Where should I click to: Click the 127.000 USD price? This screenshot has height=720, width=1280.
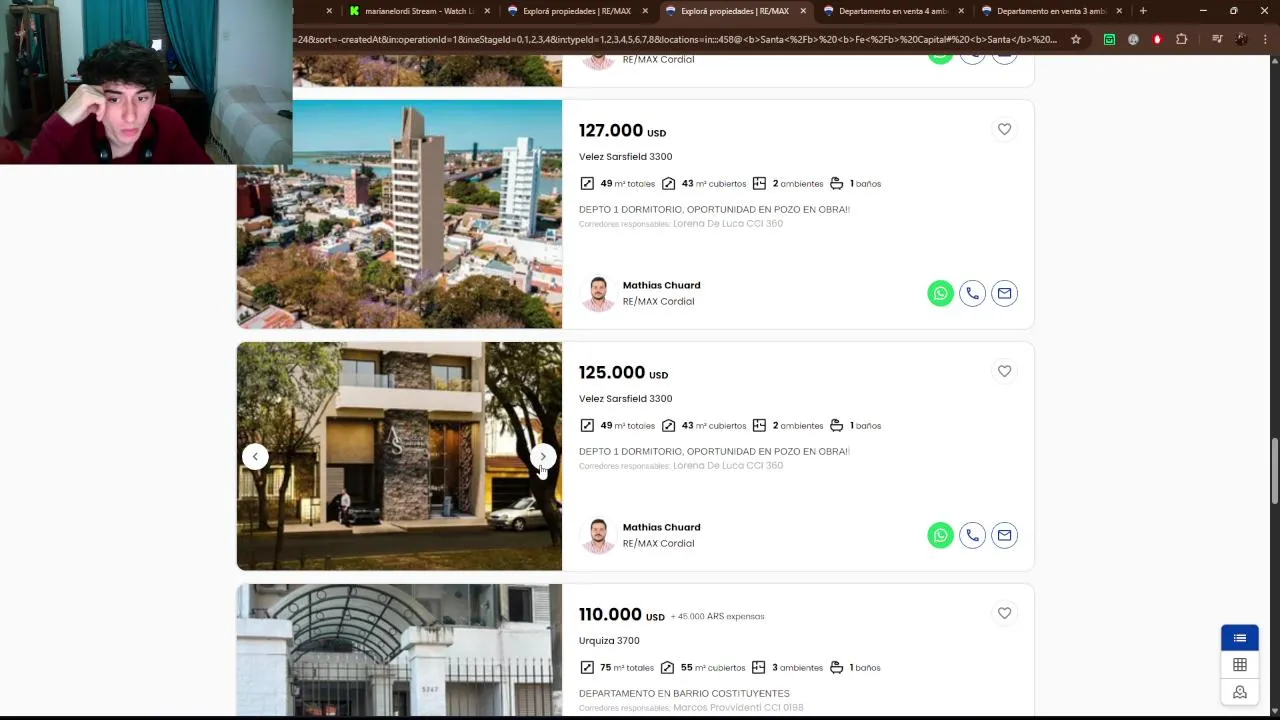point(622,131)
